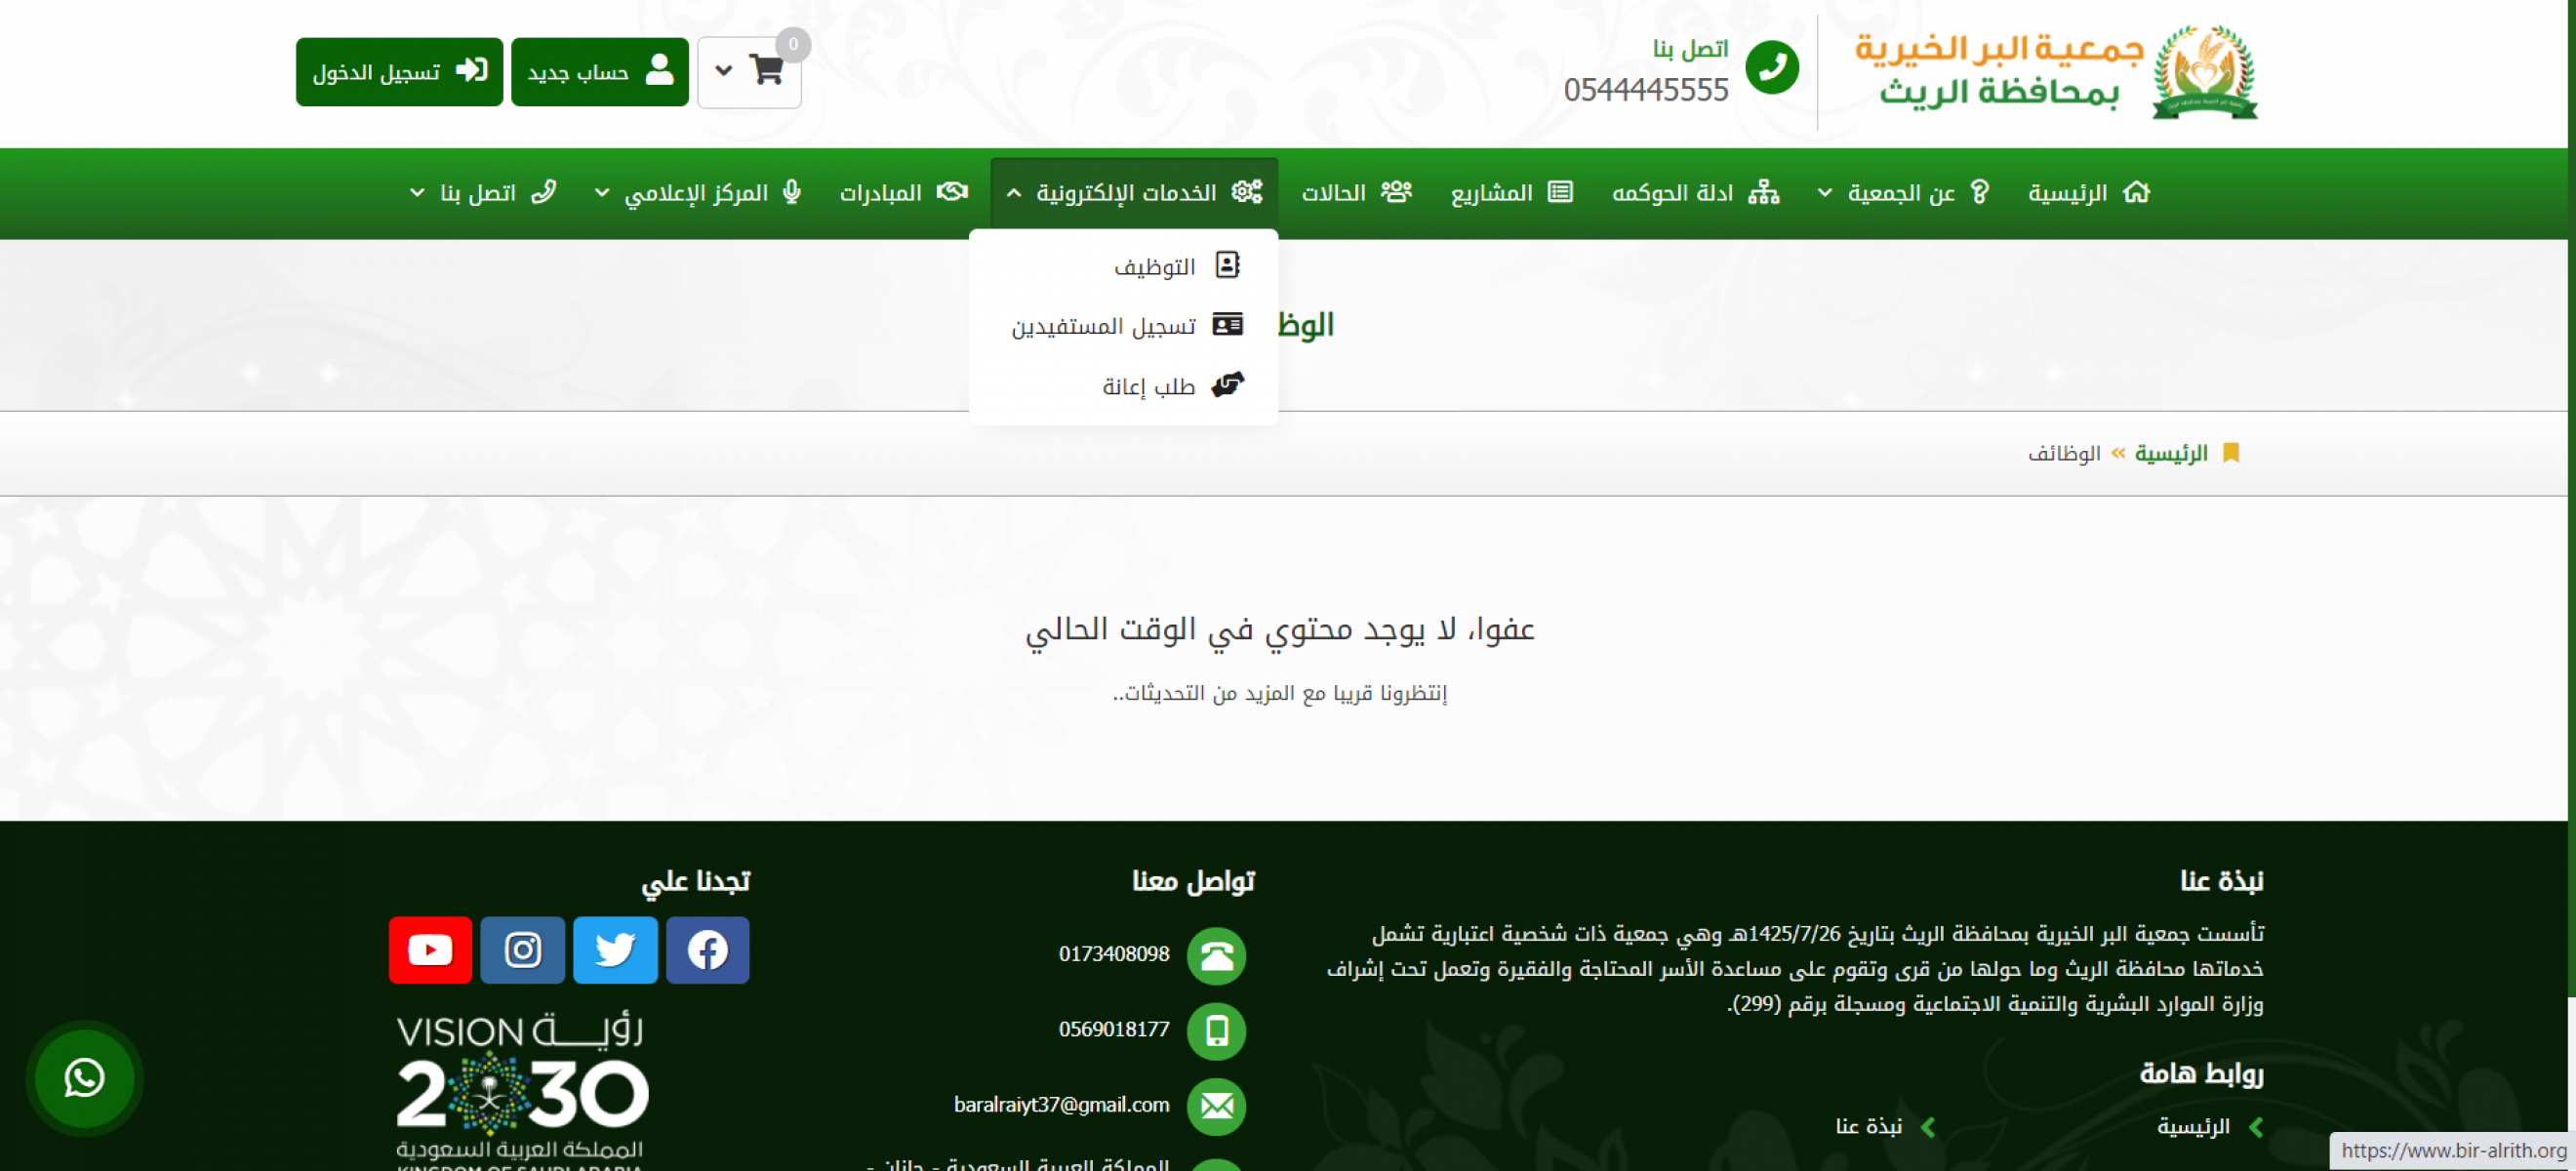Open the shopping cart icon

(767, 70)
